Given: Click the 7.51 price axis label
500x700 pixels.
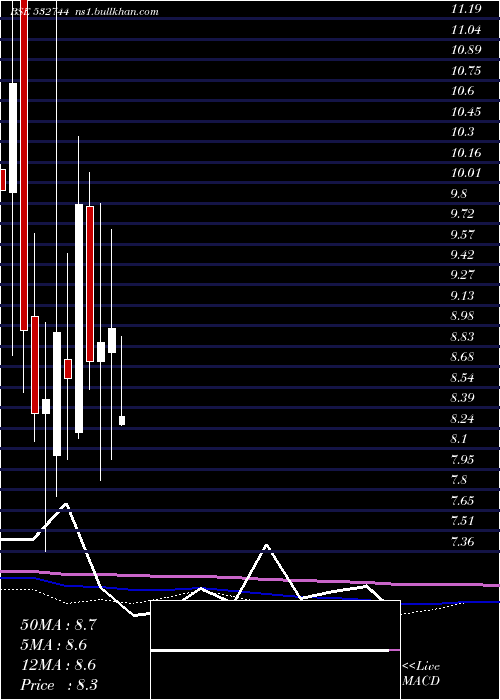Looking at the screenshot, I should 462,521.
